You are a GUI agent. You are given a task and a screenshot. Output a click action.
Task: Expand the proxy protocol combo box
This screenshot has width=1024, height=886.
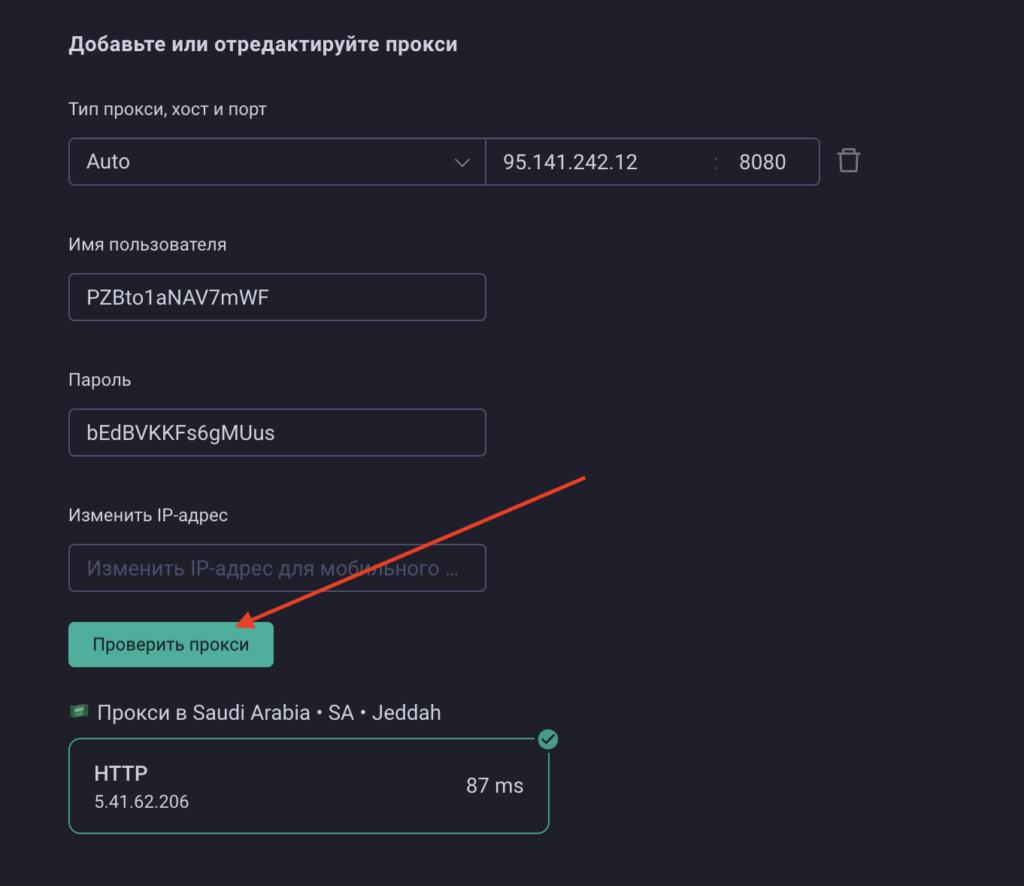pyautogui.click(x=277, y=161)
